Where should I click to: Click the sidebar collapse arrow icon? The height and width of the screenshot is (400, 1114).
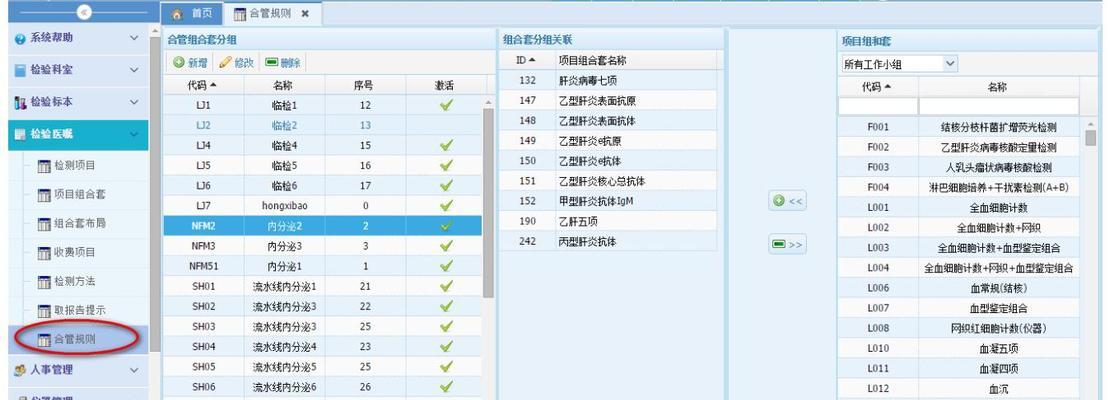tap(84, 13)
